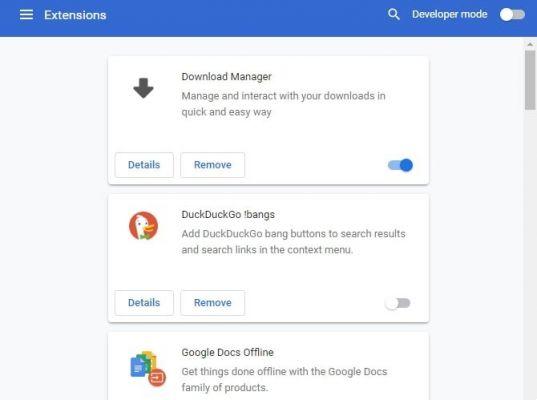This screenshot has width=537, height=400.
Task: Click description 'Manage and interact with your downloads'
Action: (x=283, y=104)
